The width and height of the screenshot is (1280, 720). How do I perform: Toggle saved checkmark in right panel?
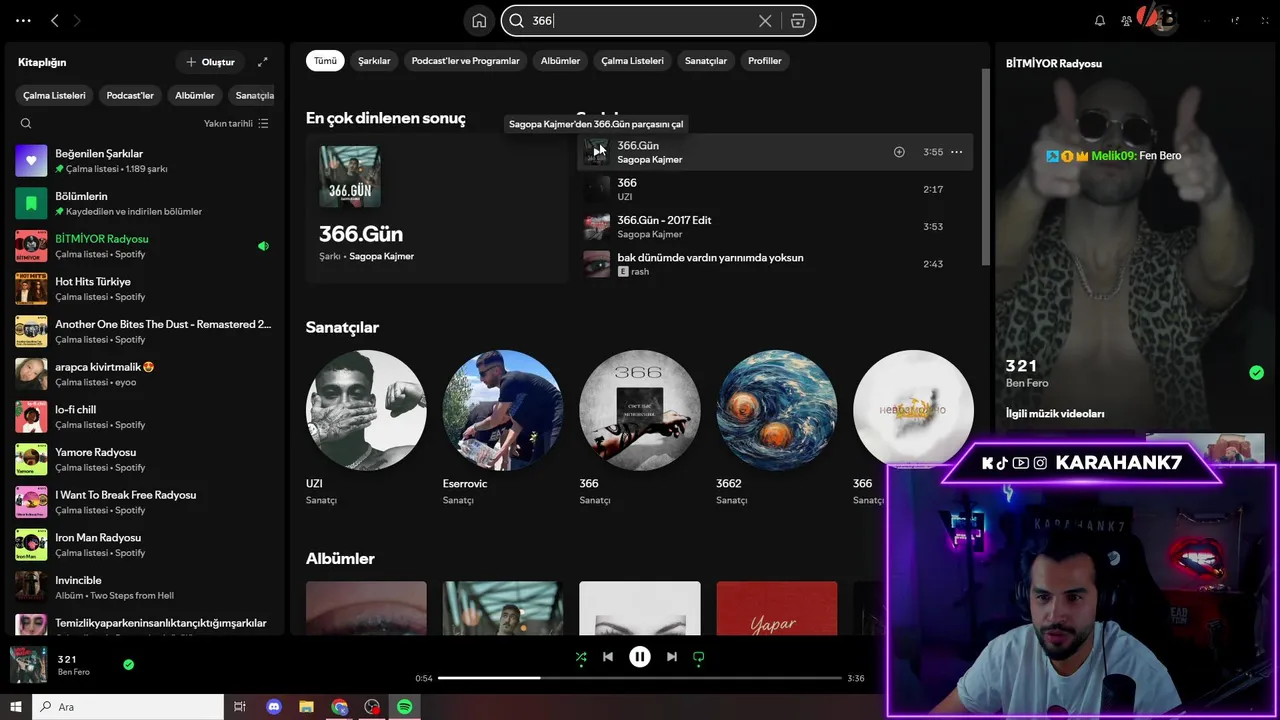pyautogui.click(x=1257, y=373)
